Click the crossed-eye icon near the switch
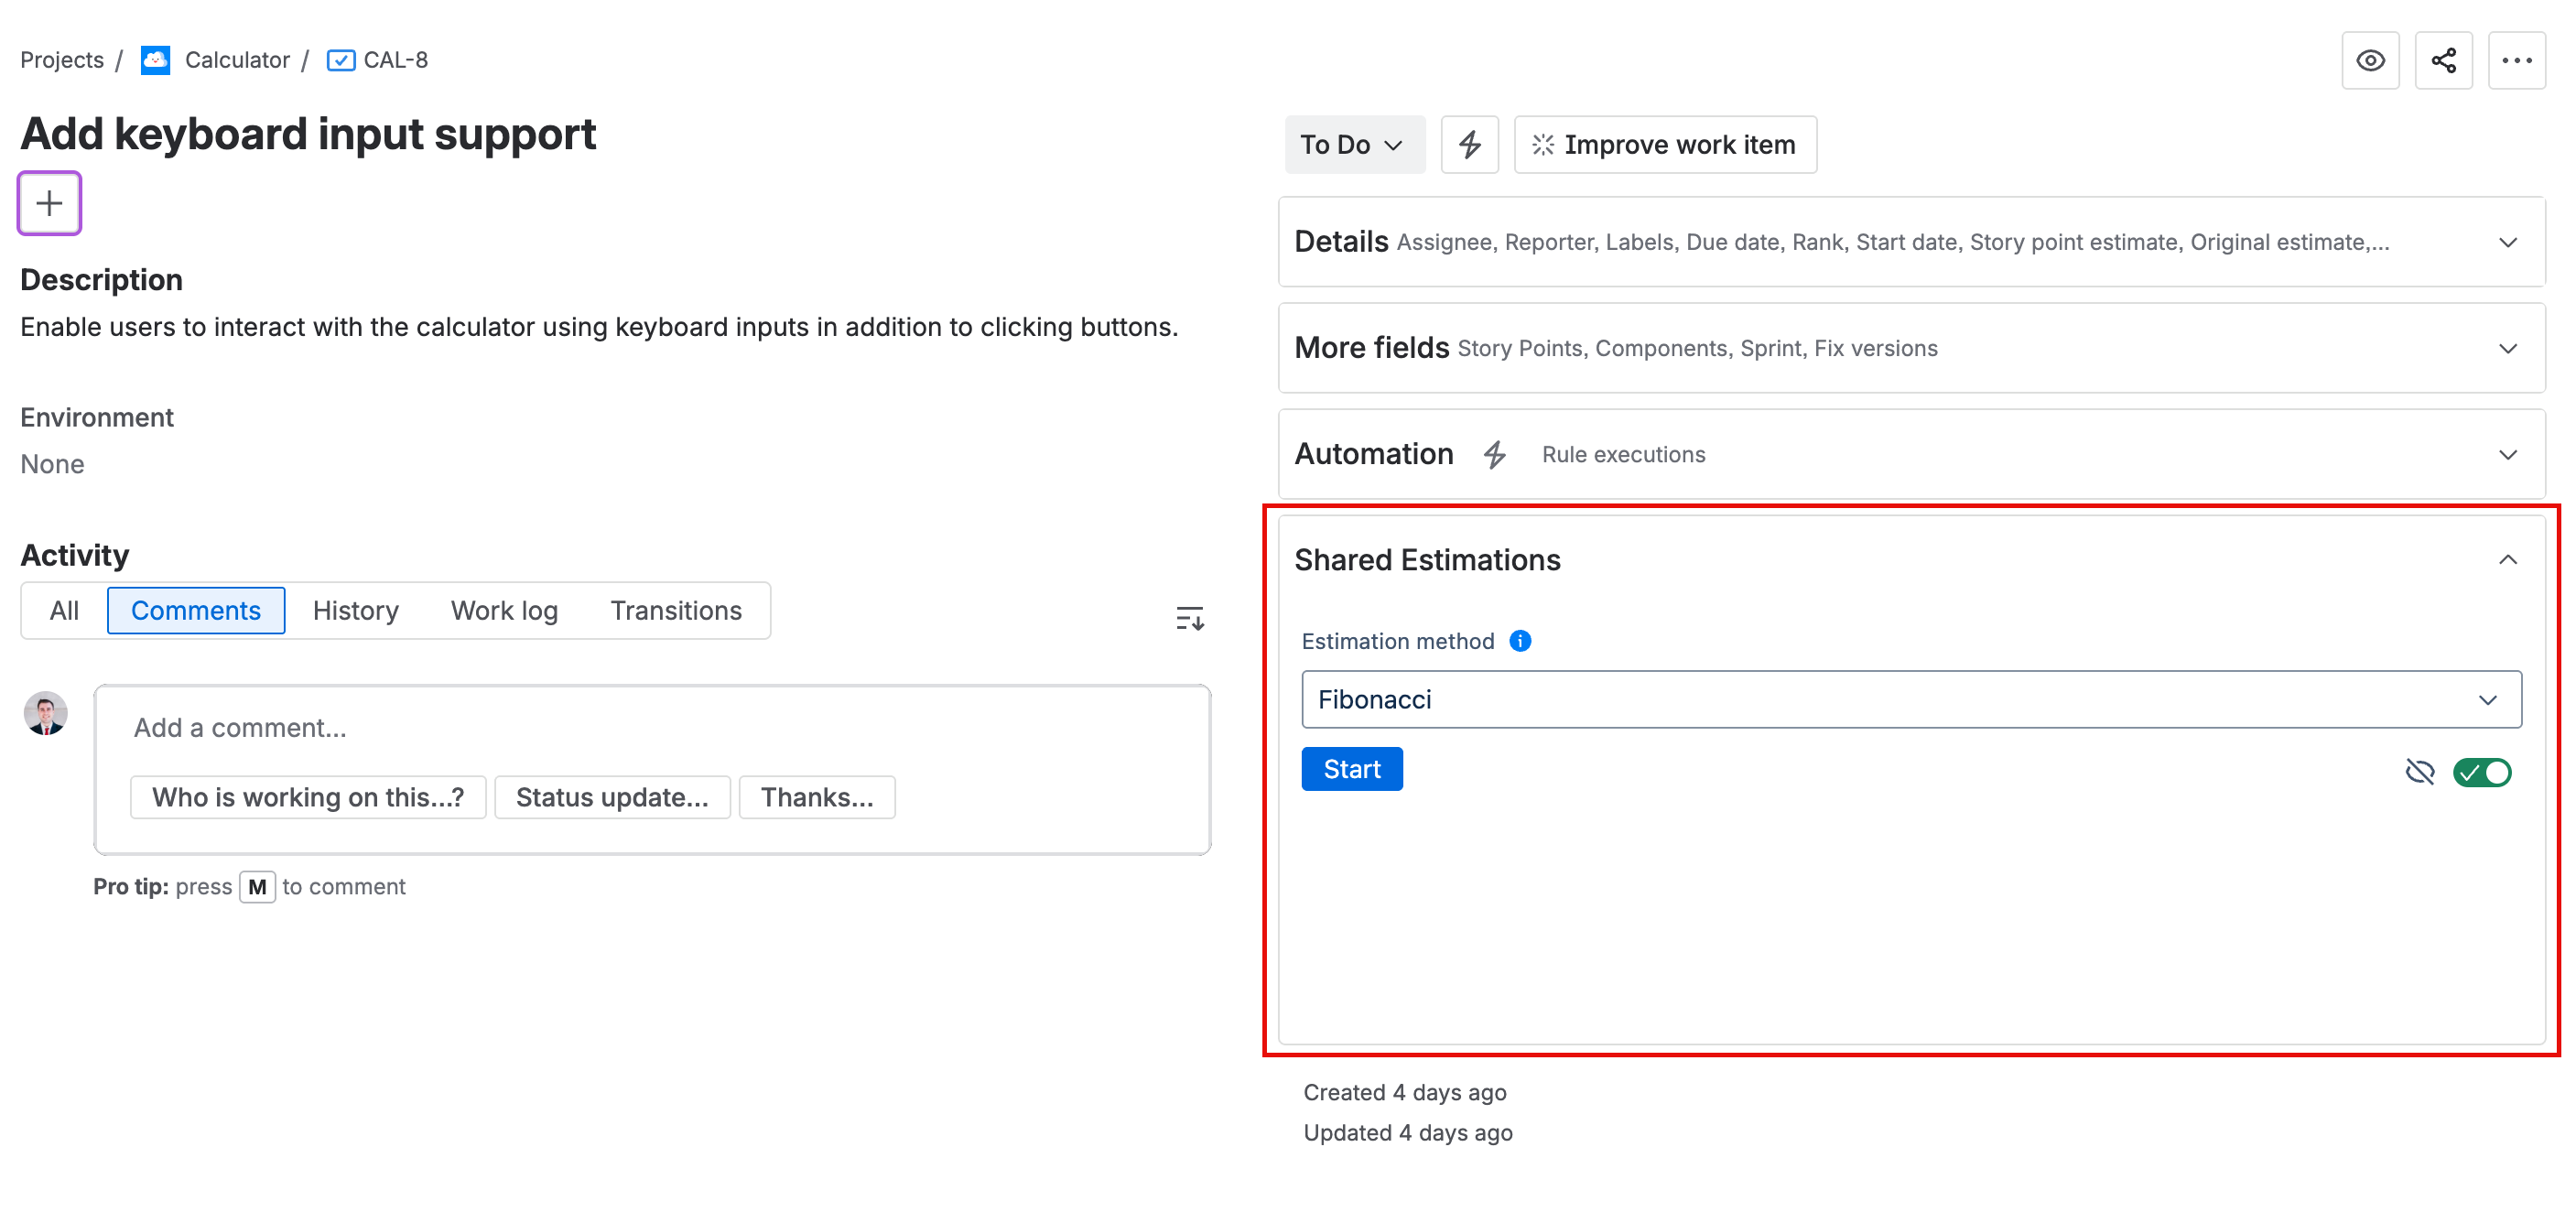This screenshot has height=1212, width=2576. [x=2421, y=771]
